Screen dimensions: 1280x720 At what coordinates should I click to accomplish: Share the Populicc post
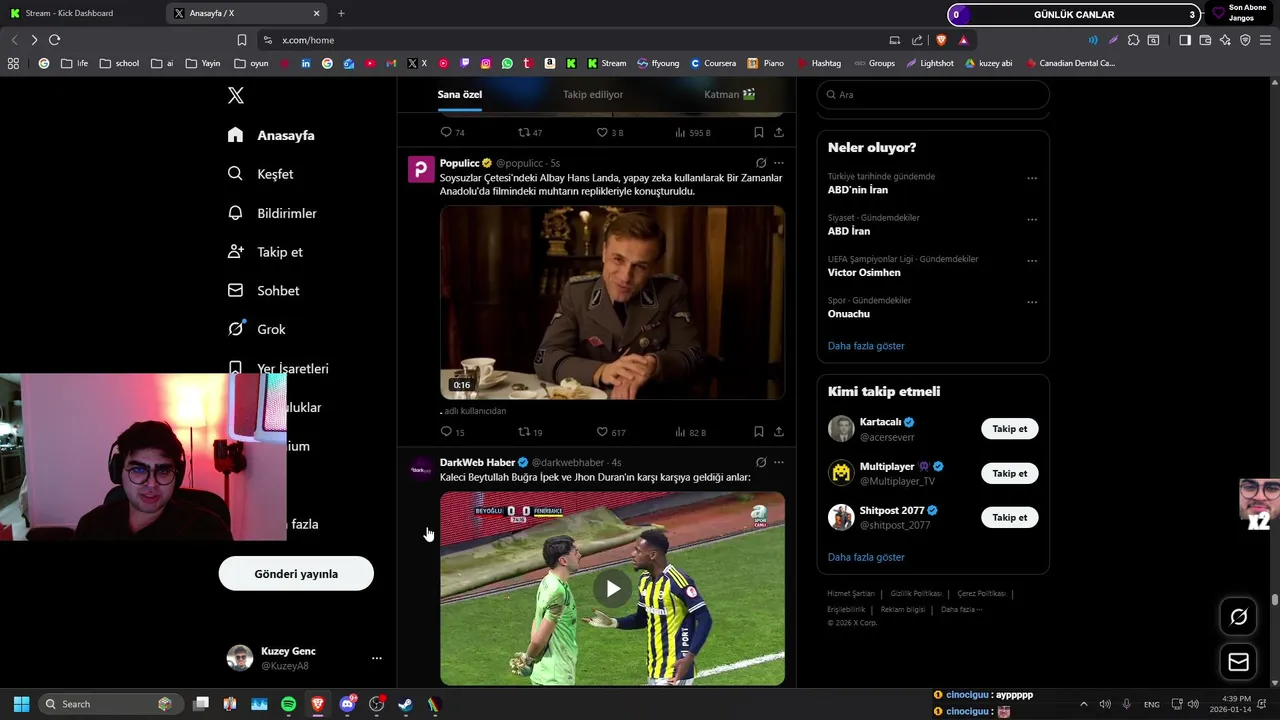[779, 432]
